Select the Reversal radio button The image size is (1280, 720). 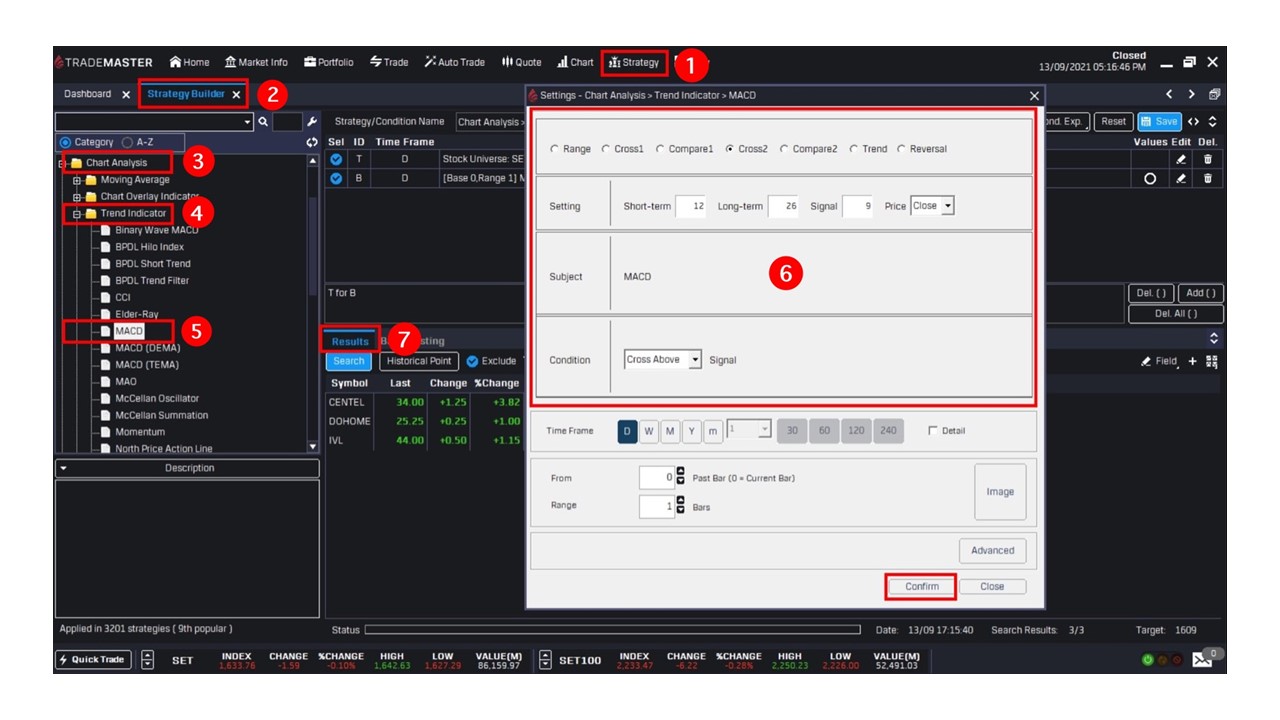(x=901, y=149)
